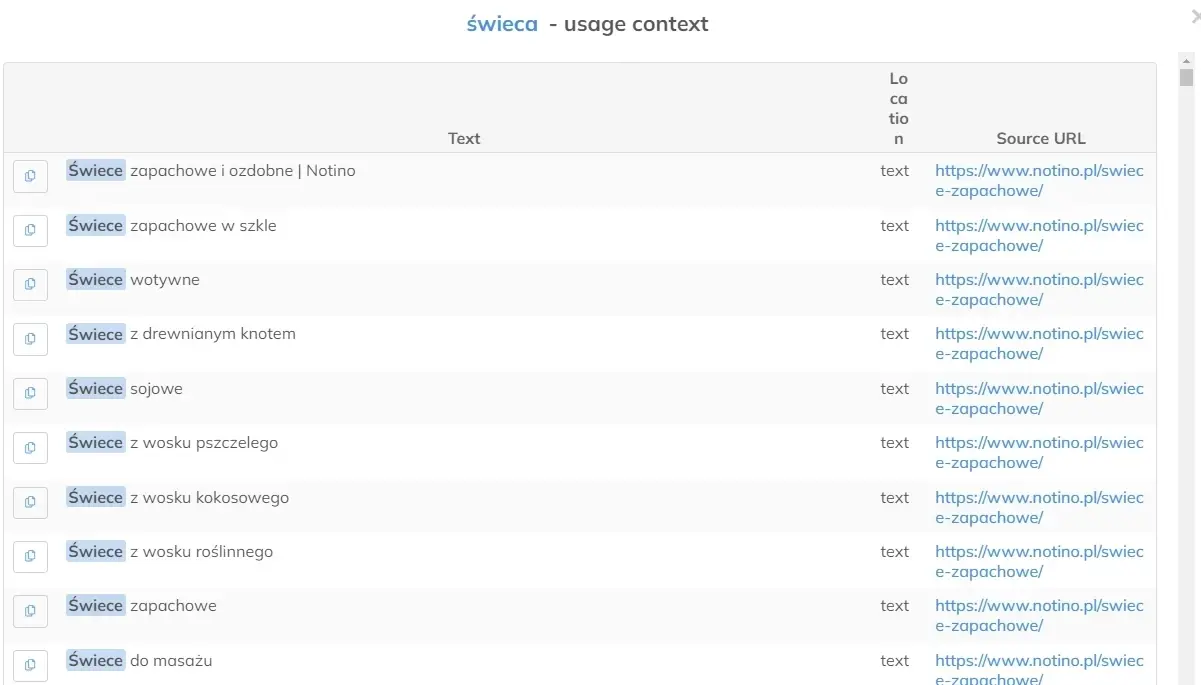Open the notino.pl link beside 'Świece sojowe'
Viewport: 1201px width, 685px height.
click(x=1038, y=398)
